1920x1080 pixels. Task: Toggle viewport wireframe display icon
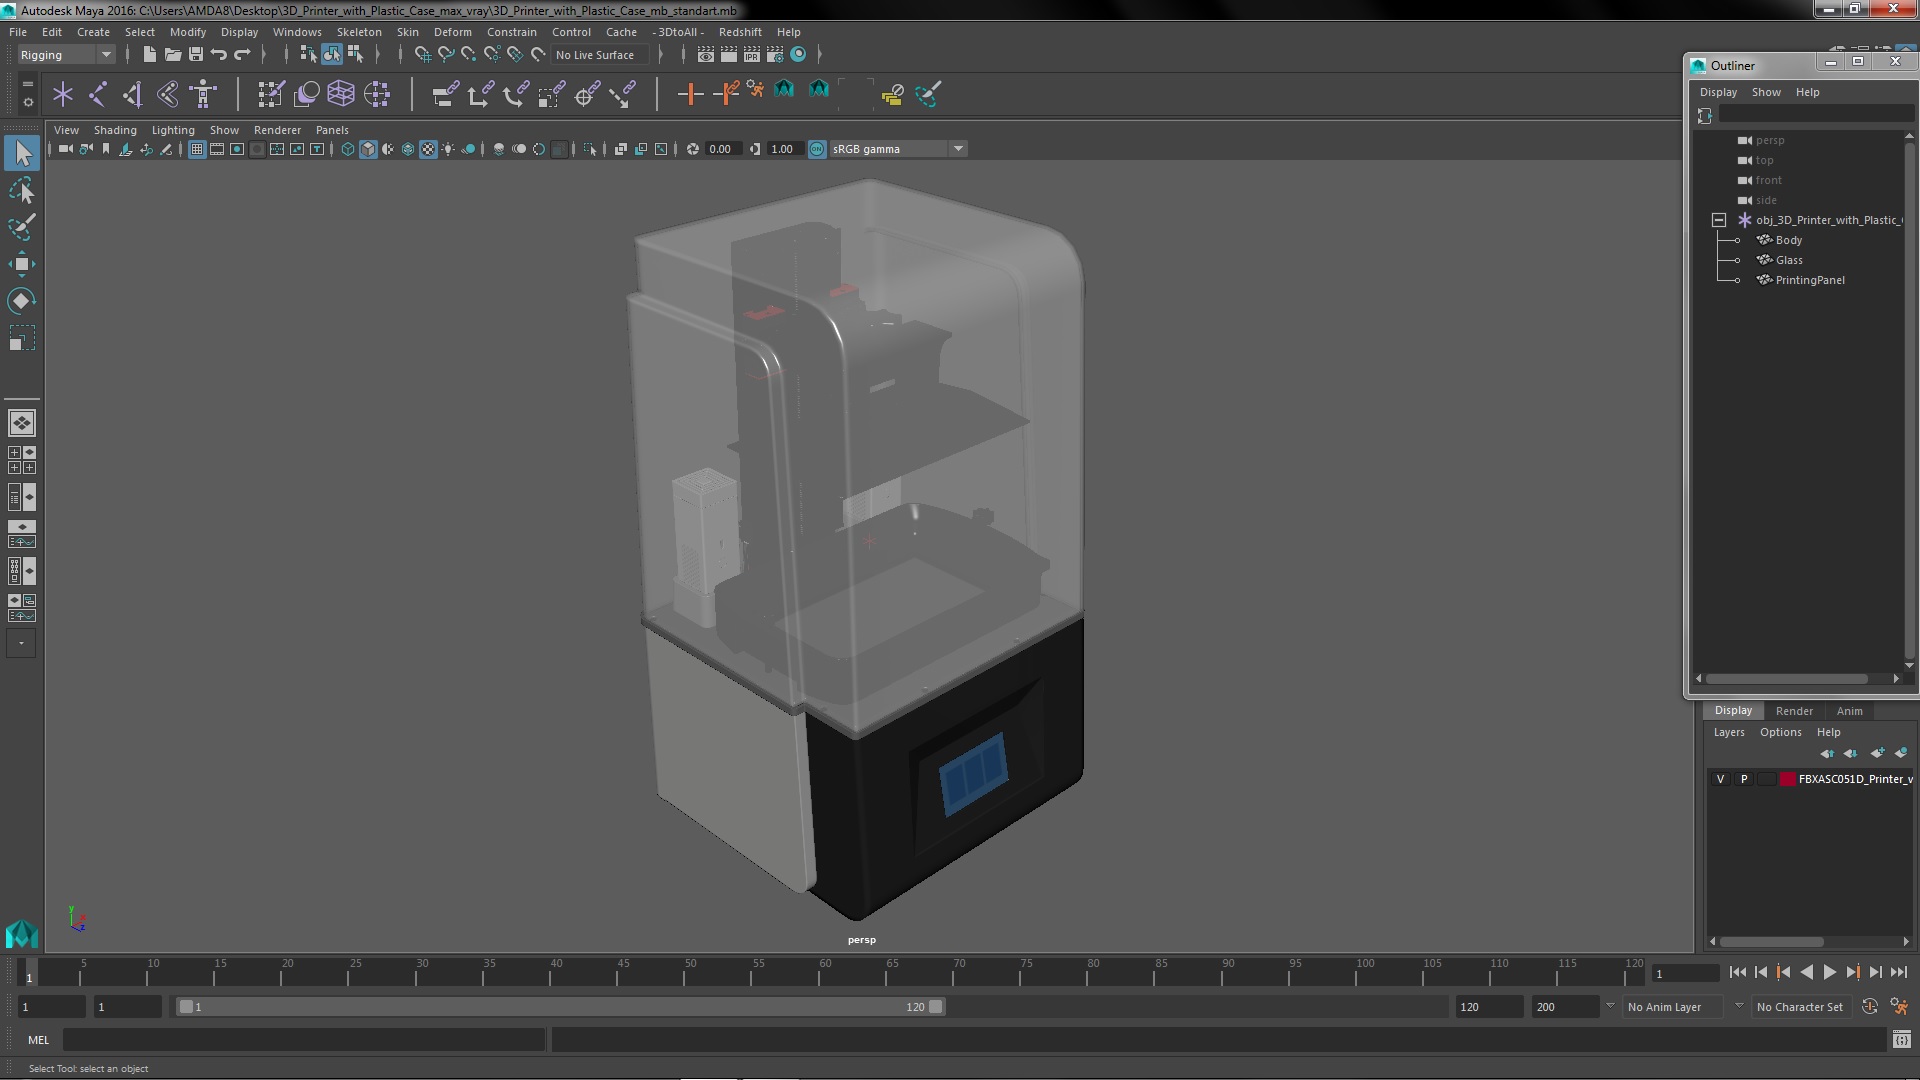click(x=348, y=149)
